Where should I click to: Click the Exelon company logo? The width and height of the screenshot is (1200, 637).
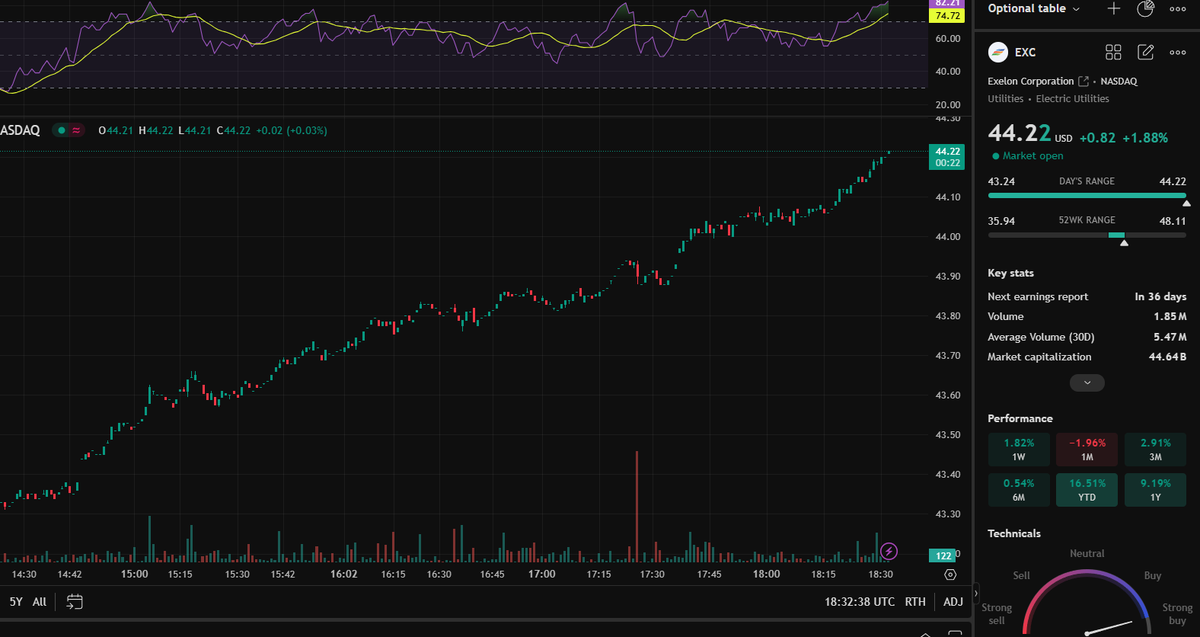click(997, 52)
